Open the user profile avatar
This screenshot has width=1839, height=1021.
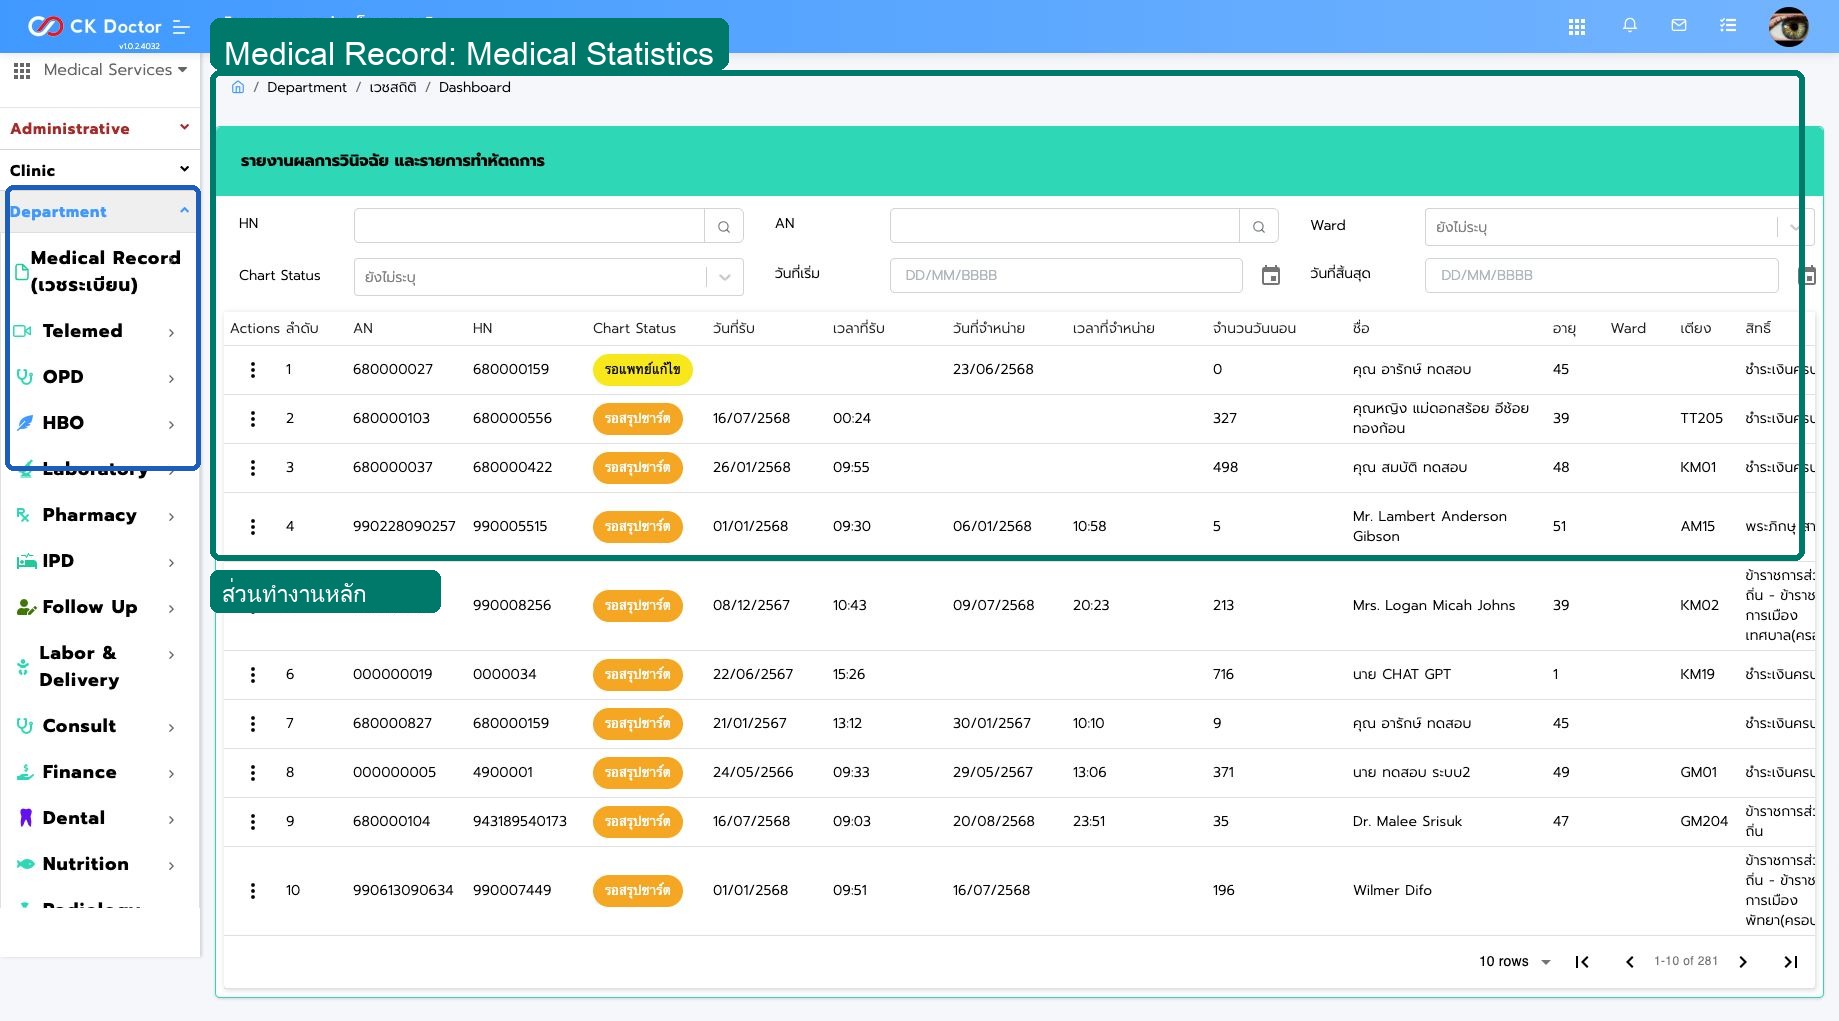click(x=1789, y=26)
